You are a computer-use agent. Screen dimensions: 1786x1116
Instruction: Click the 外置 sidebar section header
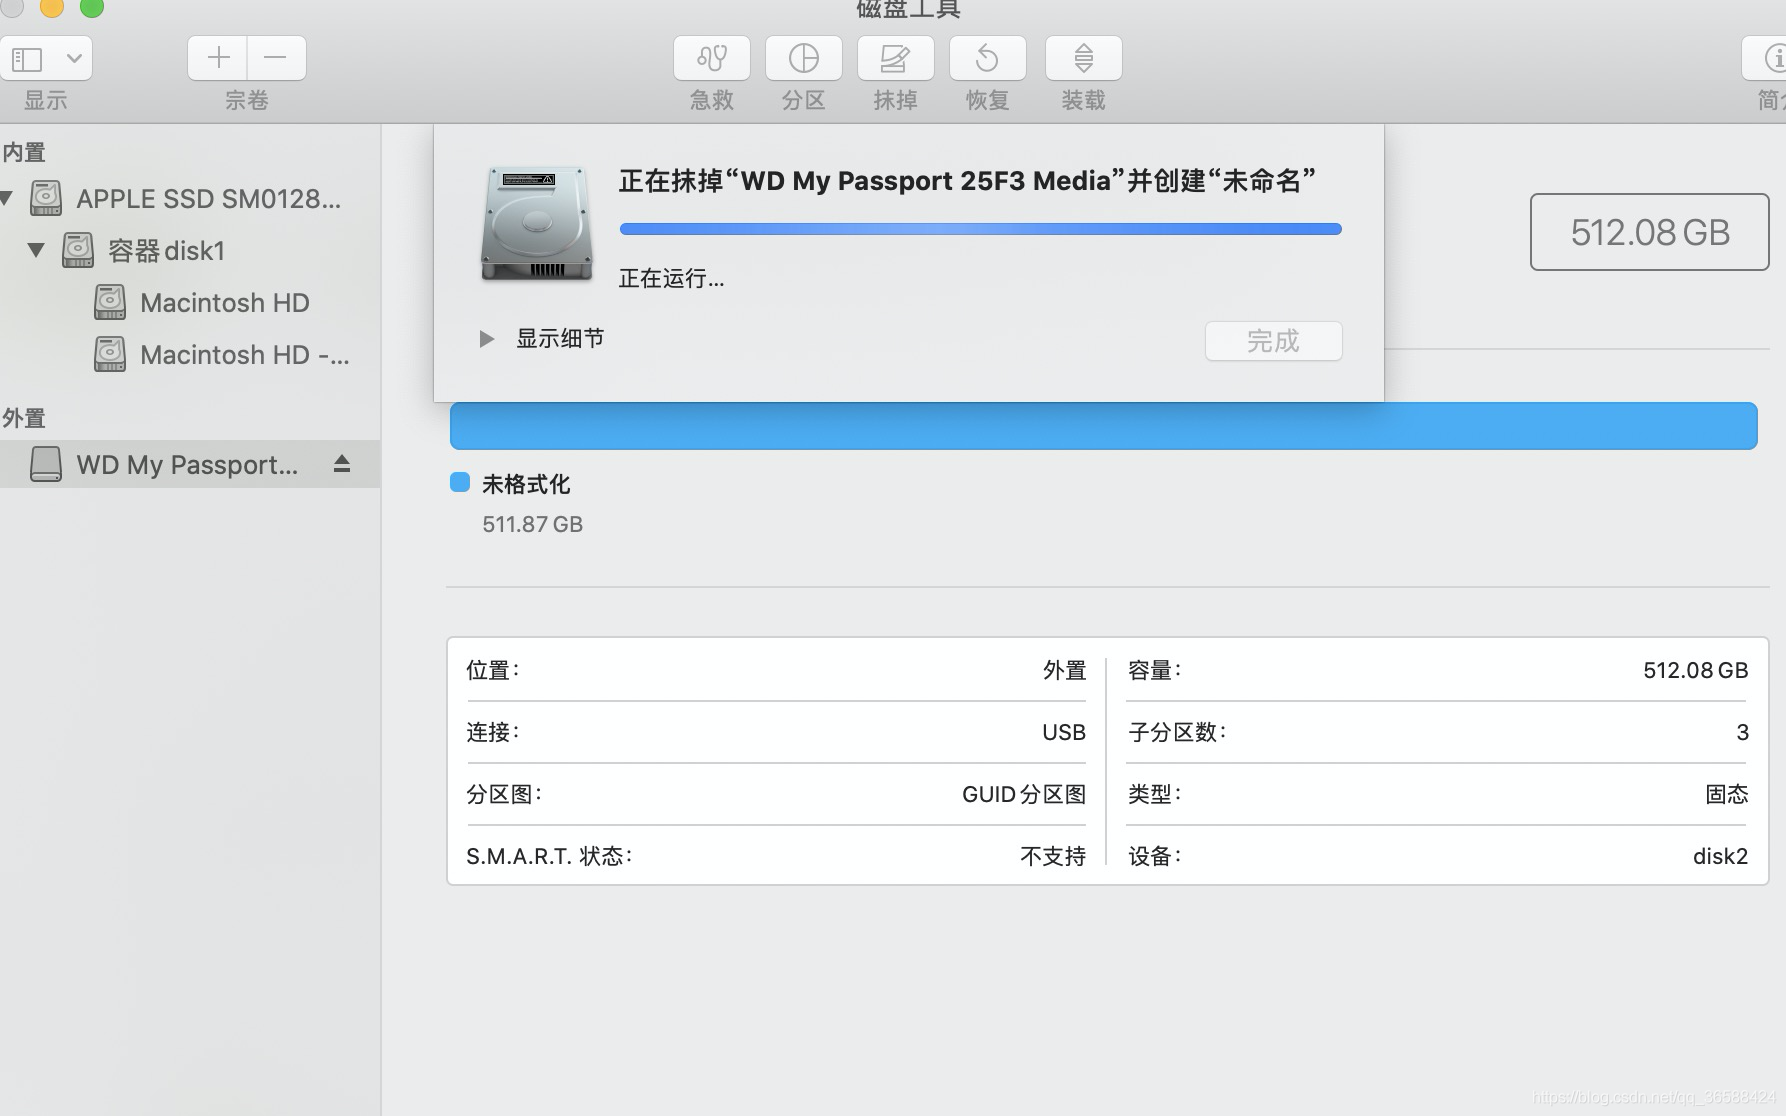coord(24,418)
